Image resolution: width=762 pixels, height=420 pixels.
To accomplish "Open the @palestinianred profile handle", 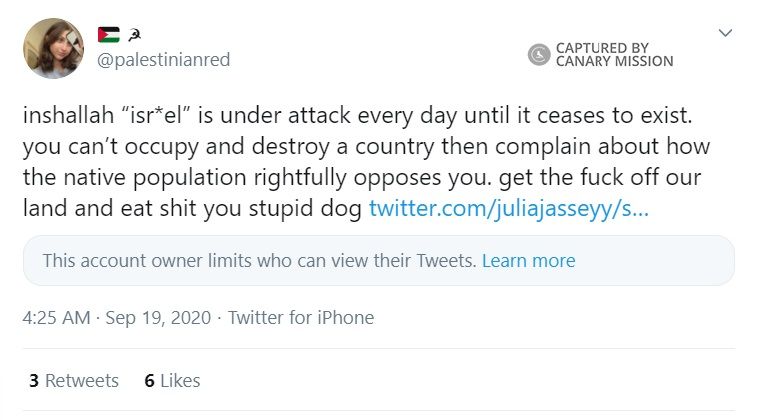I will click(163, 60).
